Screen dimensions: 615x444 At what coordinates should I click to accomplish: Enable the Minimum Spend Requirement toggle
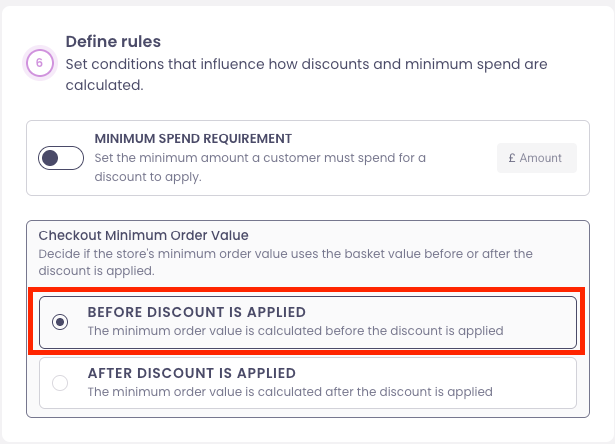tap(61, 158)
